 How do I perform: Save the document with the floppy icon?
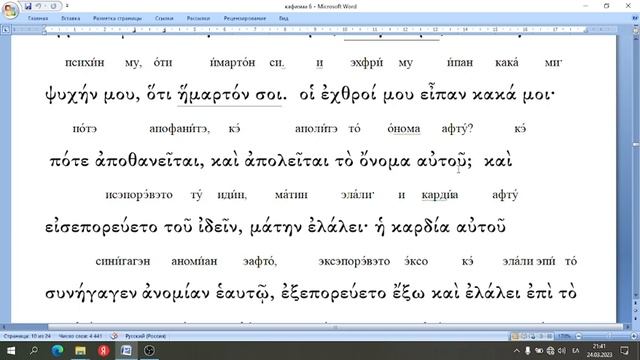tap(28, 6)
